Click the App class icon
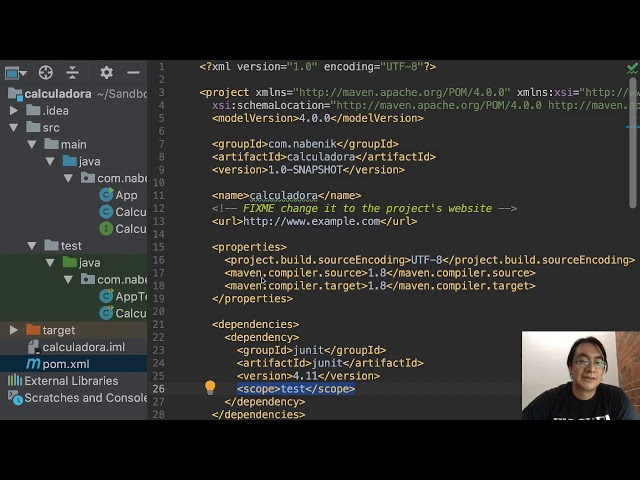Viewport: 640px width, 480px height. (106, 195)
